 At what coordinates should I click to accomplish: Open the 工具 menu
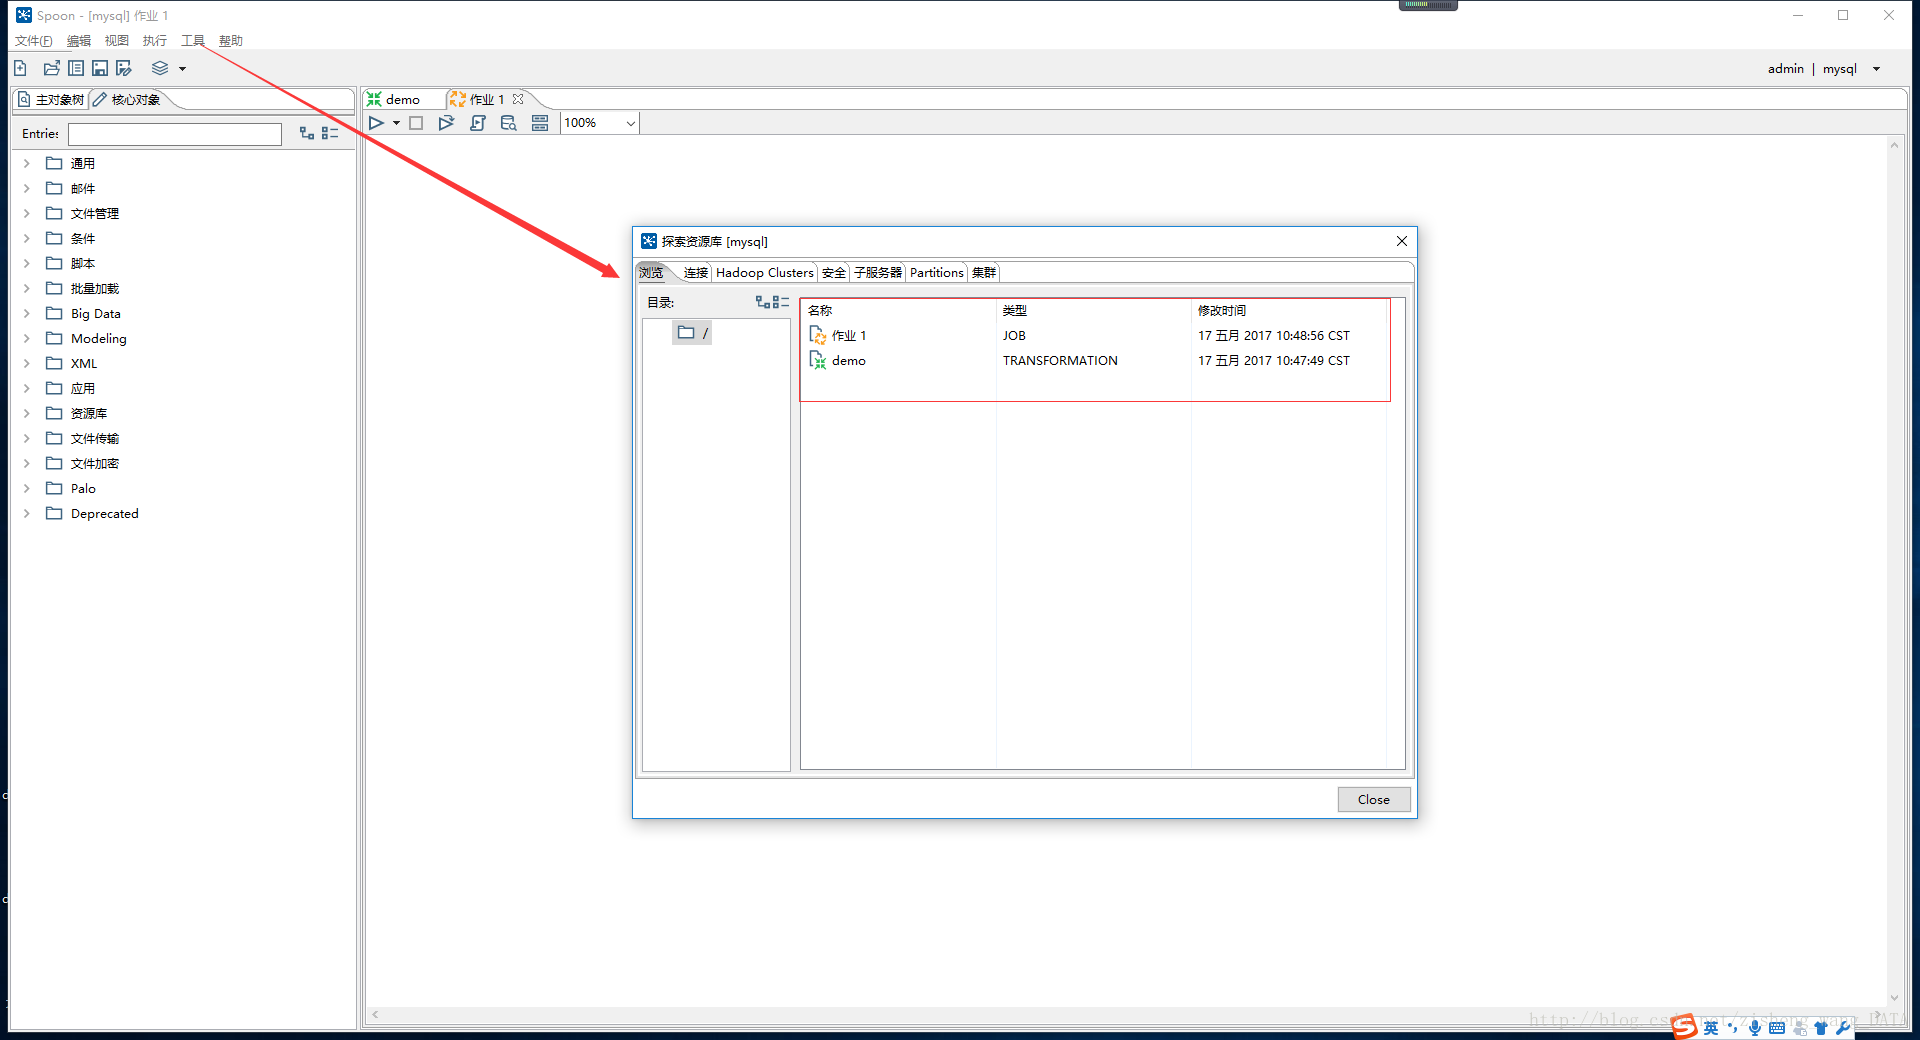click(193, 41)
